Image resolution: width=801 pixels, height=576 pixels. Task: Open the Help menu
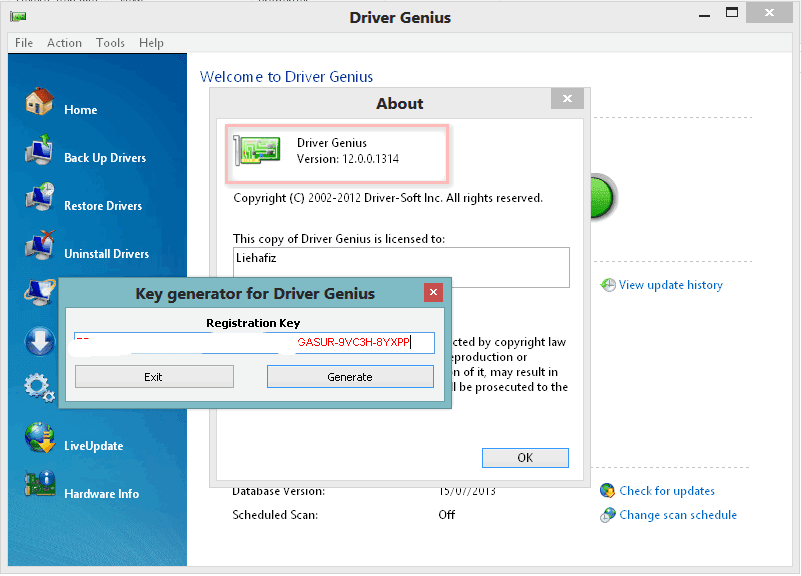tap(151, 43)
